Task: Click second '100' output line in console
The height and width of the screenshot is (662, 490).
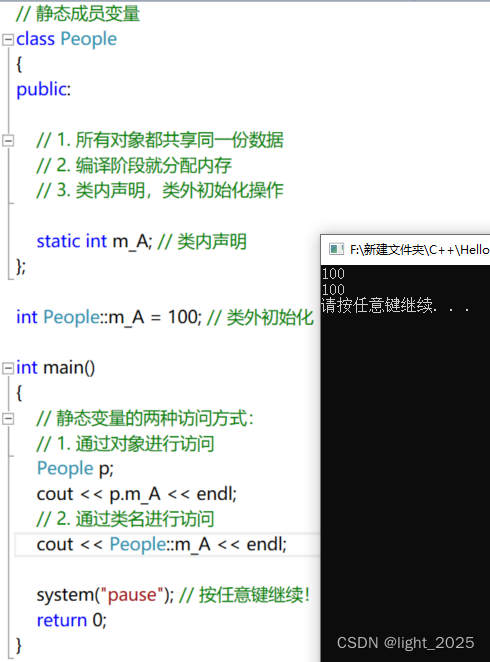Action: tap(333, 290)
